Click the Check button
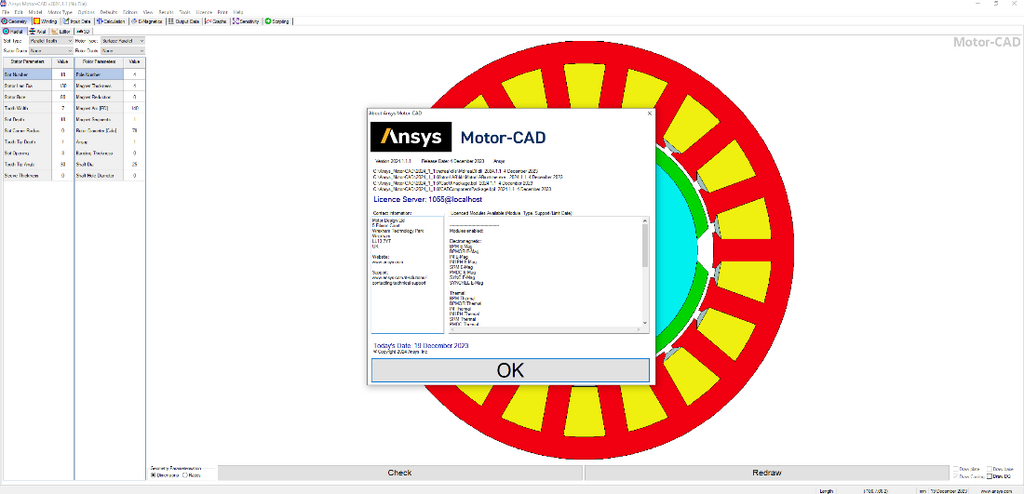This screenshot has height=494, width=1024. [400, 472]
